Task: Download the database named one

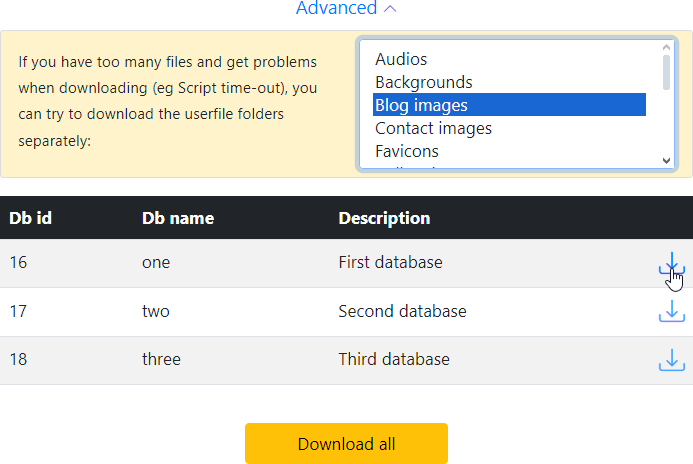Action: point(671,265)
